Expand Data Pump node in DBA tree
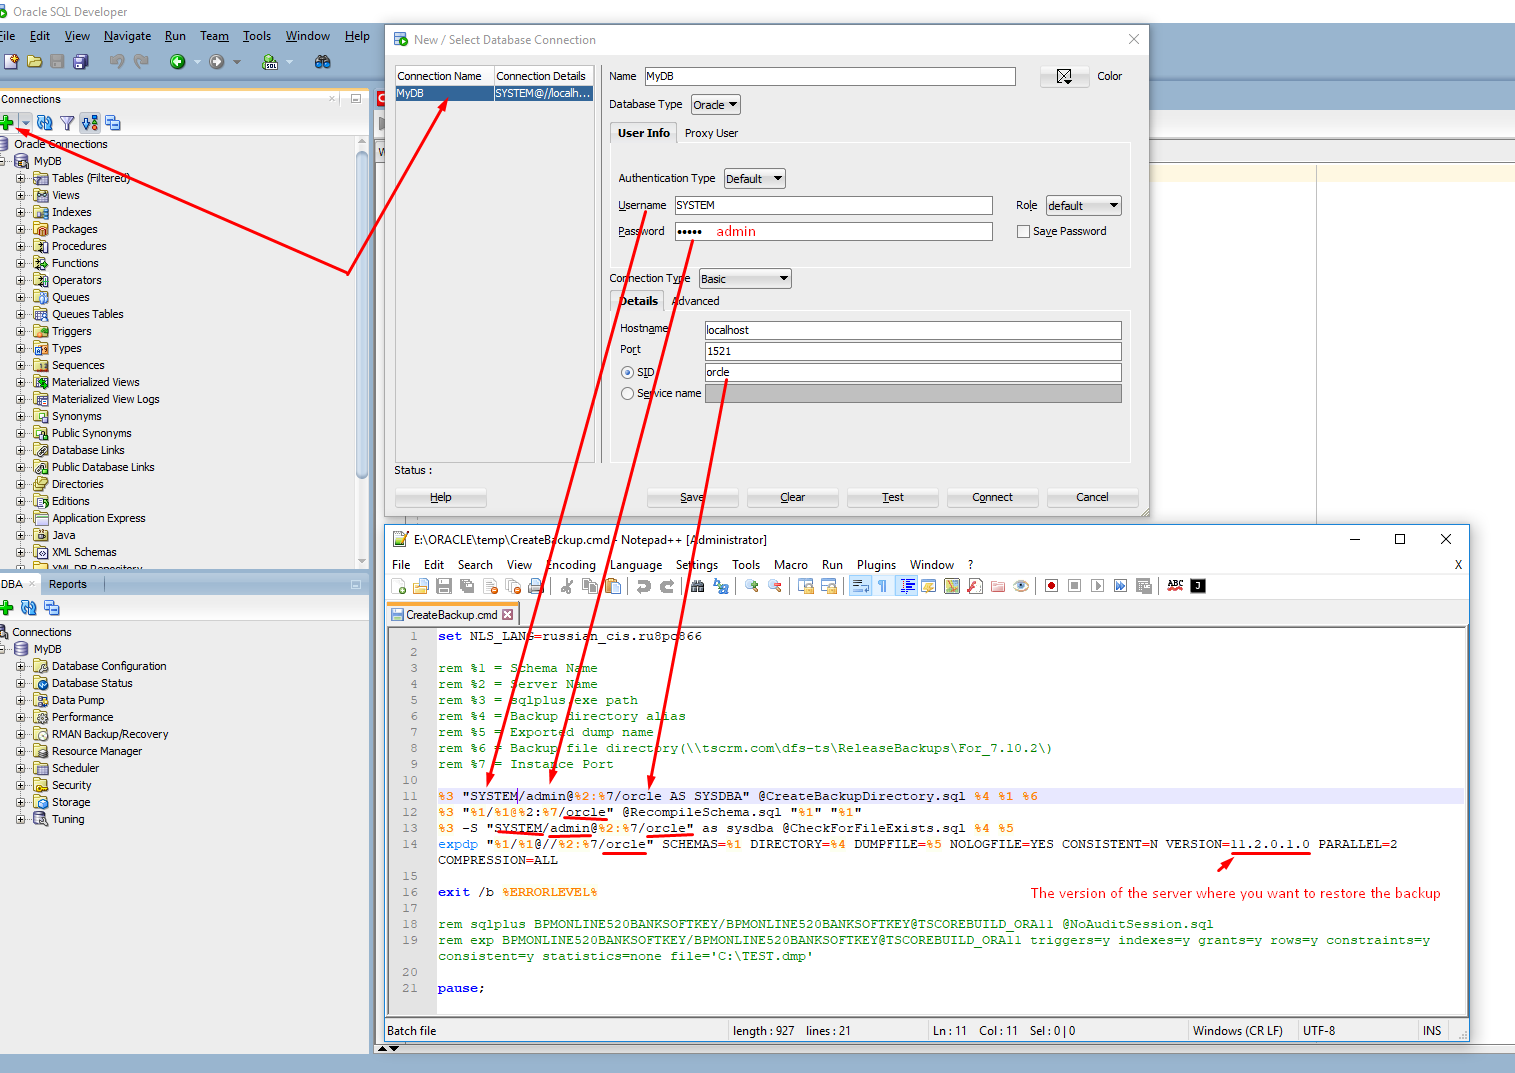The height and width of the screenshot is (1073, 1515). pyautogui.click(x=20, y=700)
